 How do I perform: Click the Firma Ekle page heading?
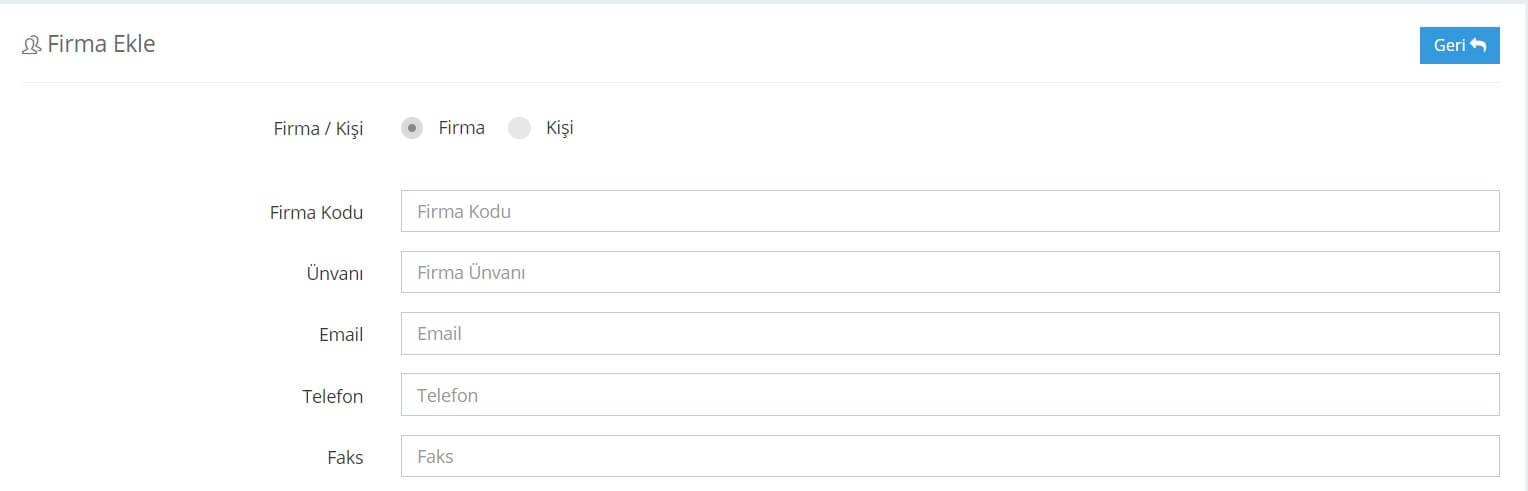pos(101,45)
